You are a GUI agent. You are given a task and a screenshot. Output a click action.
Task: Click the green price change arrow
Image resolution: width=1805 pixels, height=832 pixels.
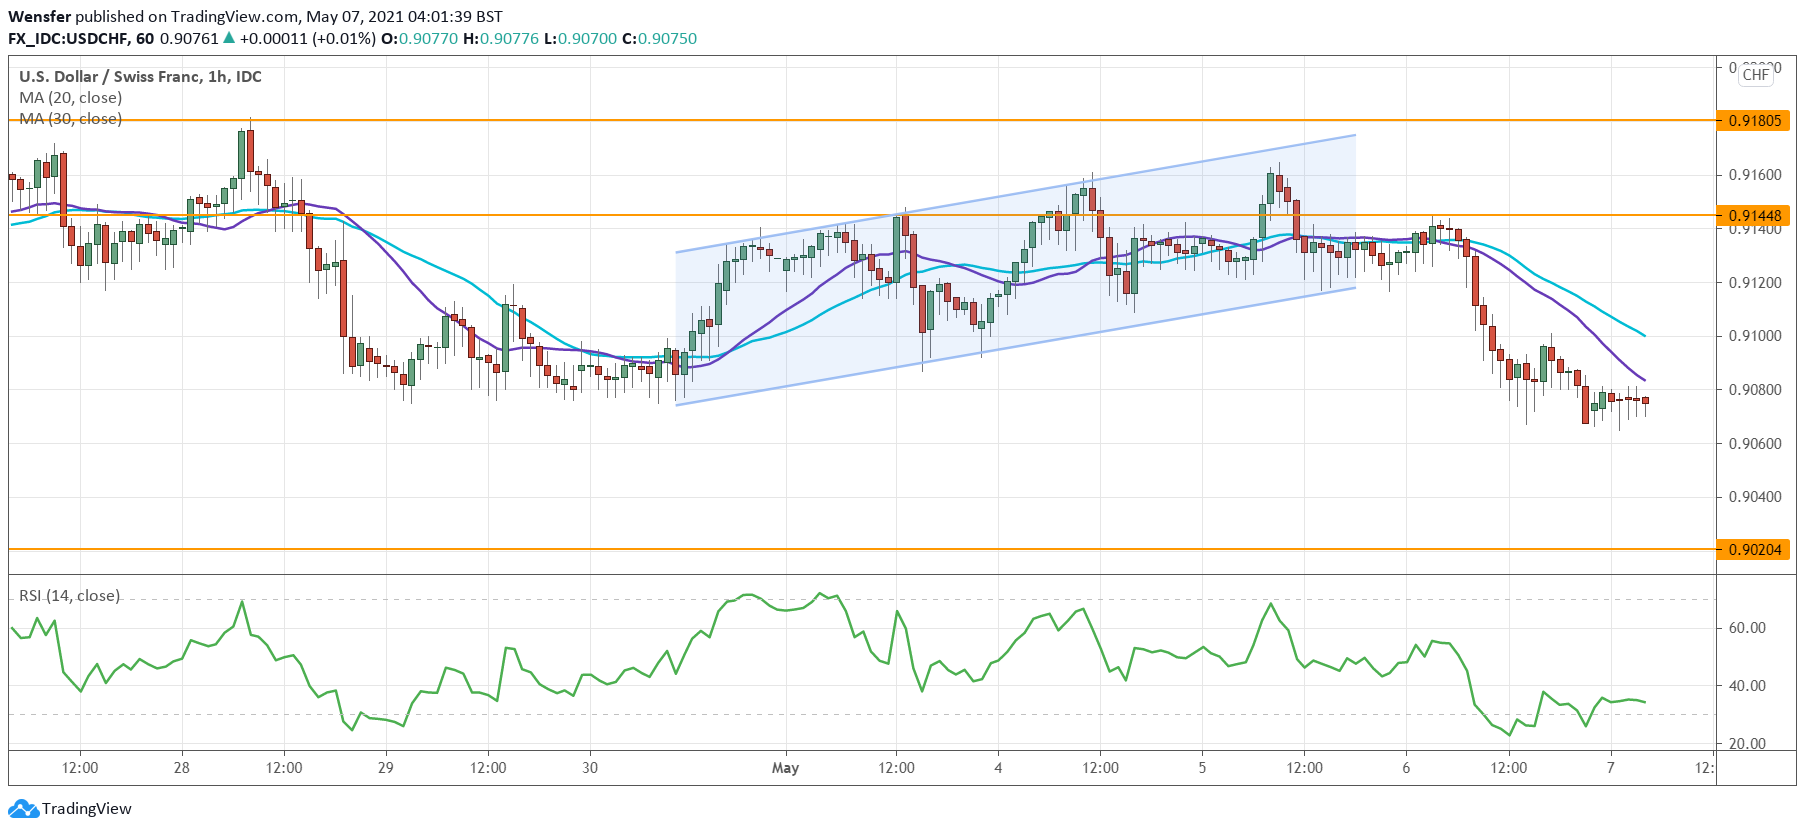[229, 38]
